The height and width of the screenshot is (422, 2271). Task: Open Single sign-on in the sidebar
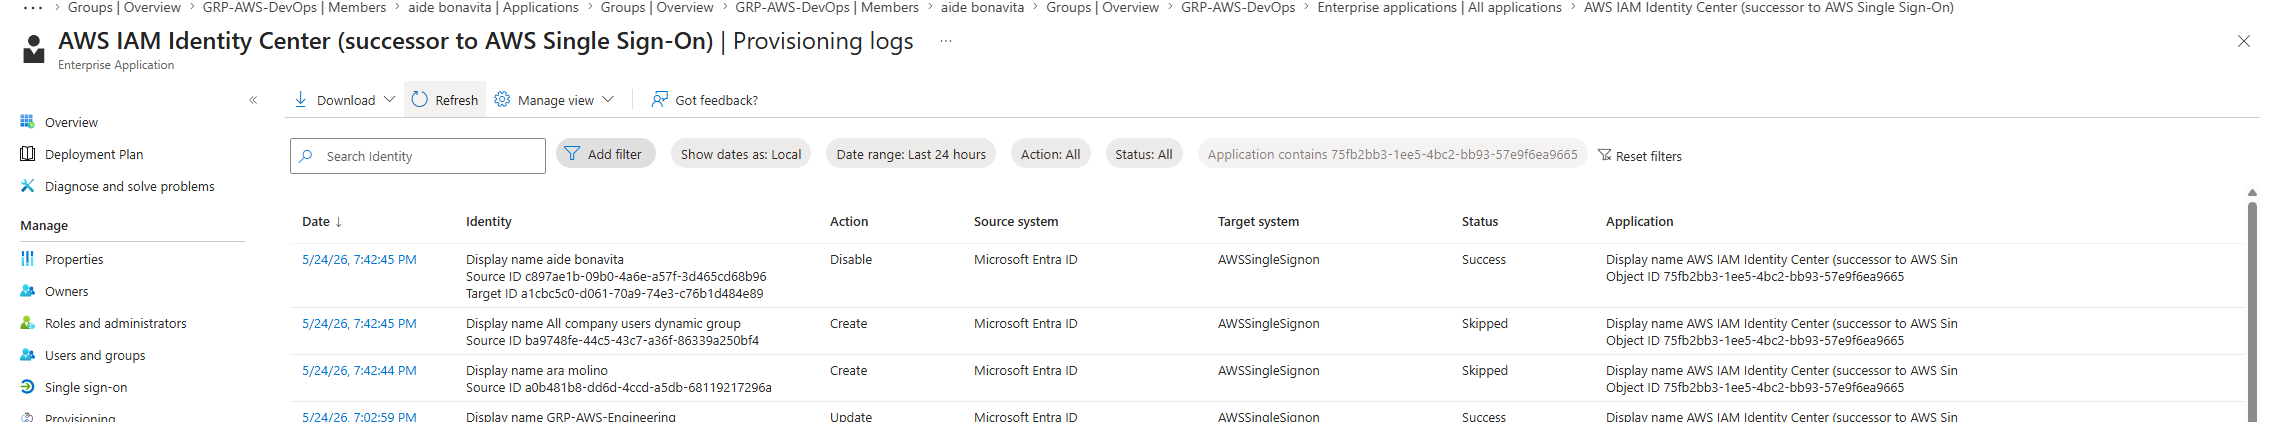[x=86, y=387]
